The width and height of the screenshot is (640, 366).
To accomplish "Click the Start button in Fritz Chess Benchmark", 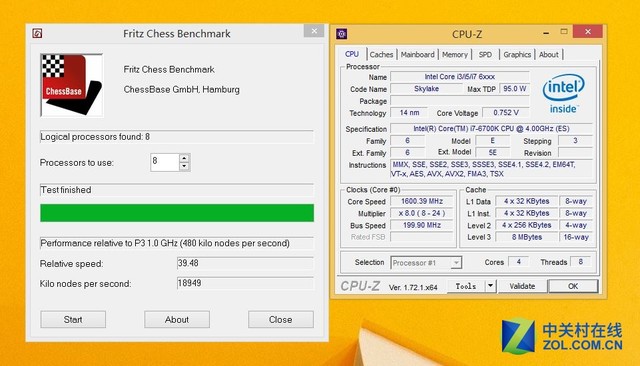I will 73,319.
